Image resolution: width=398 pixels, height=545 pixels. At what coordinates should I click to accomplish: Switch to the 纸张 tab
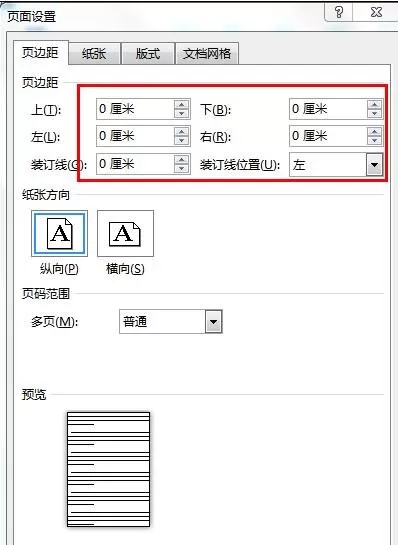coord(95,54)
